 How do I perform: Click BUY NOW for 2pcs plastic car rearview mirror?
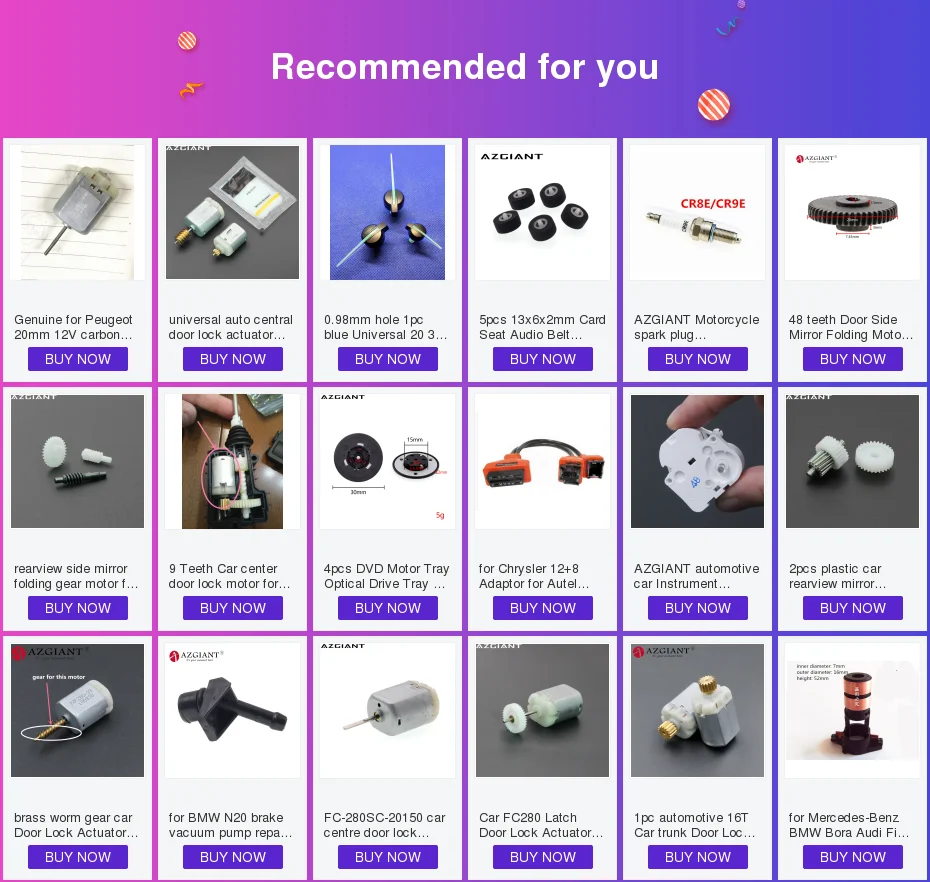(x=852, y=609)
